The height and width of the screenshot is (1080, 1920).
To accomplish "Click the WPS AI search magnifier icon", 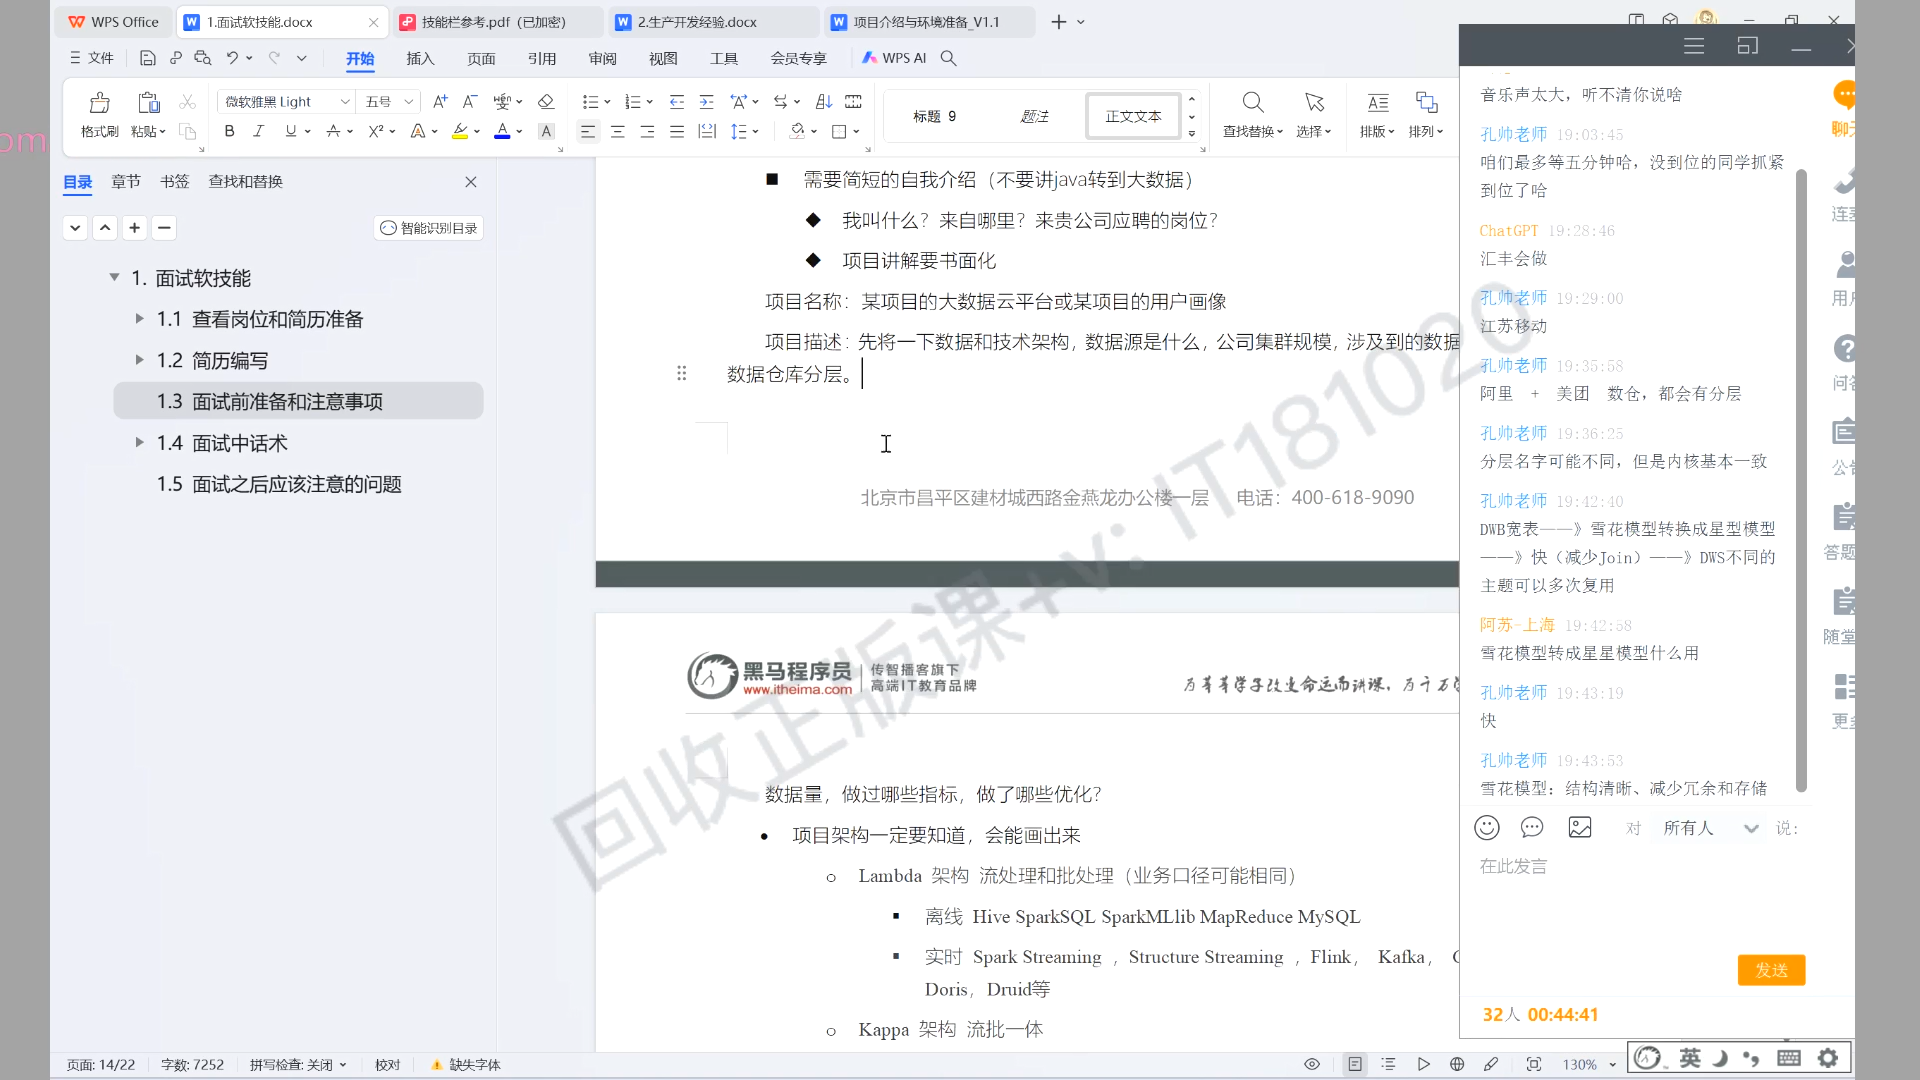I will click(949, 58).
